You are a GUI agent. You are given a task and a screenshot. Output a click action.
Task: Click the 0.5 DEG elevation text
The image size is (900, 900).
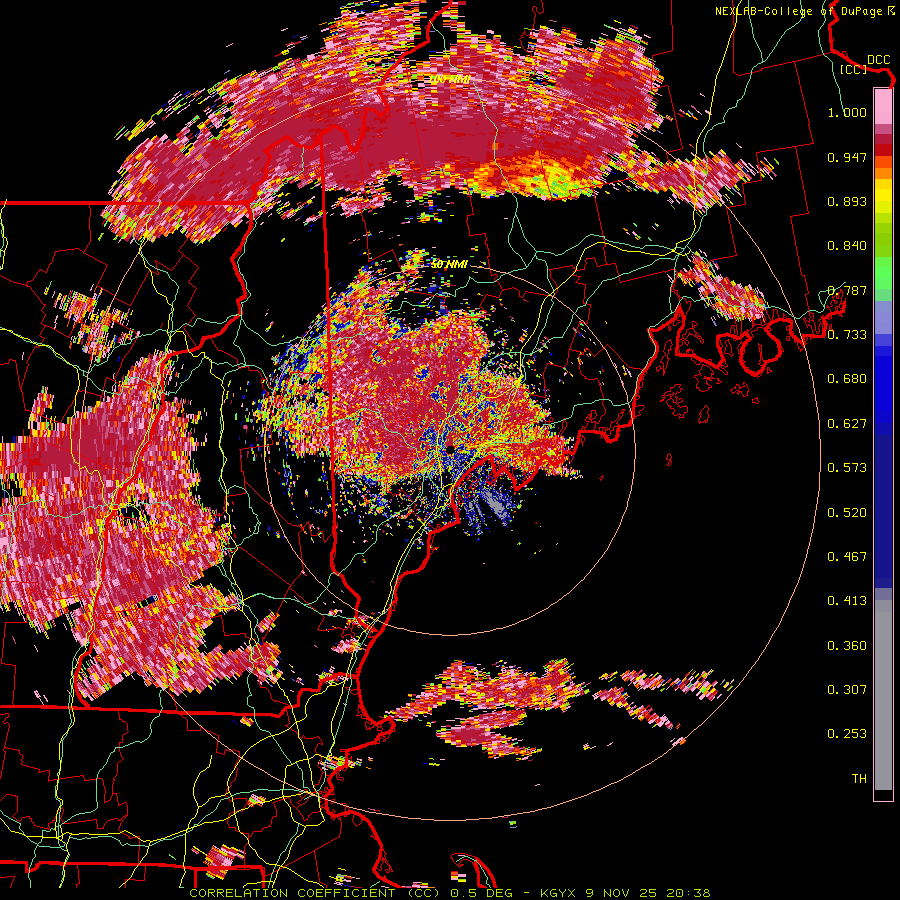tap(481, 893)
